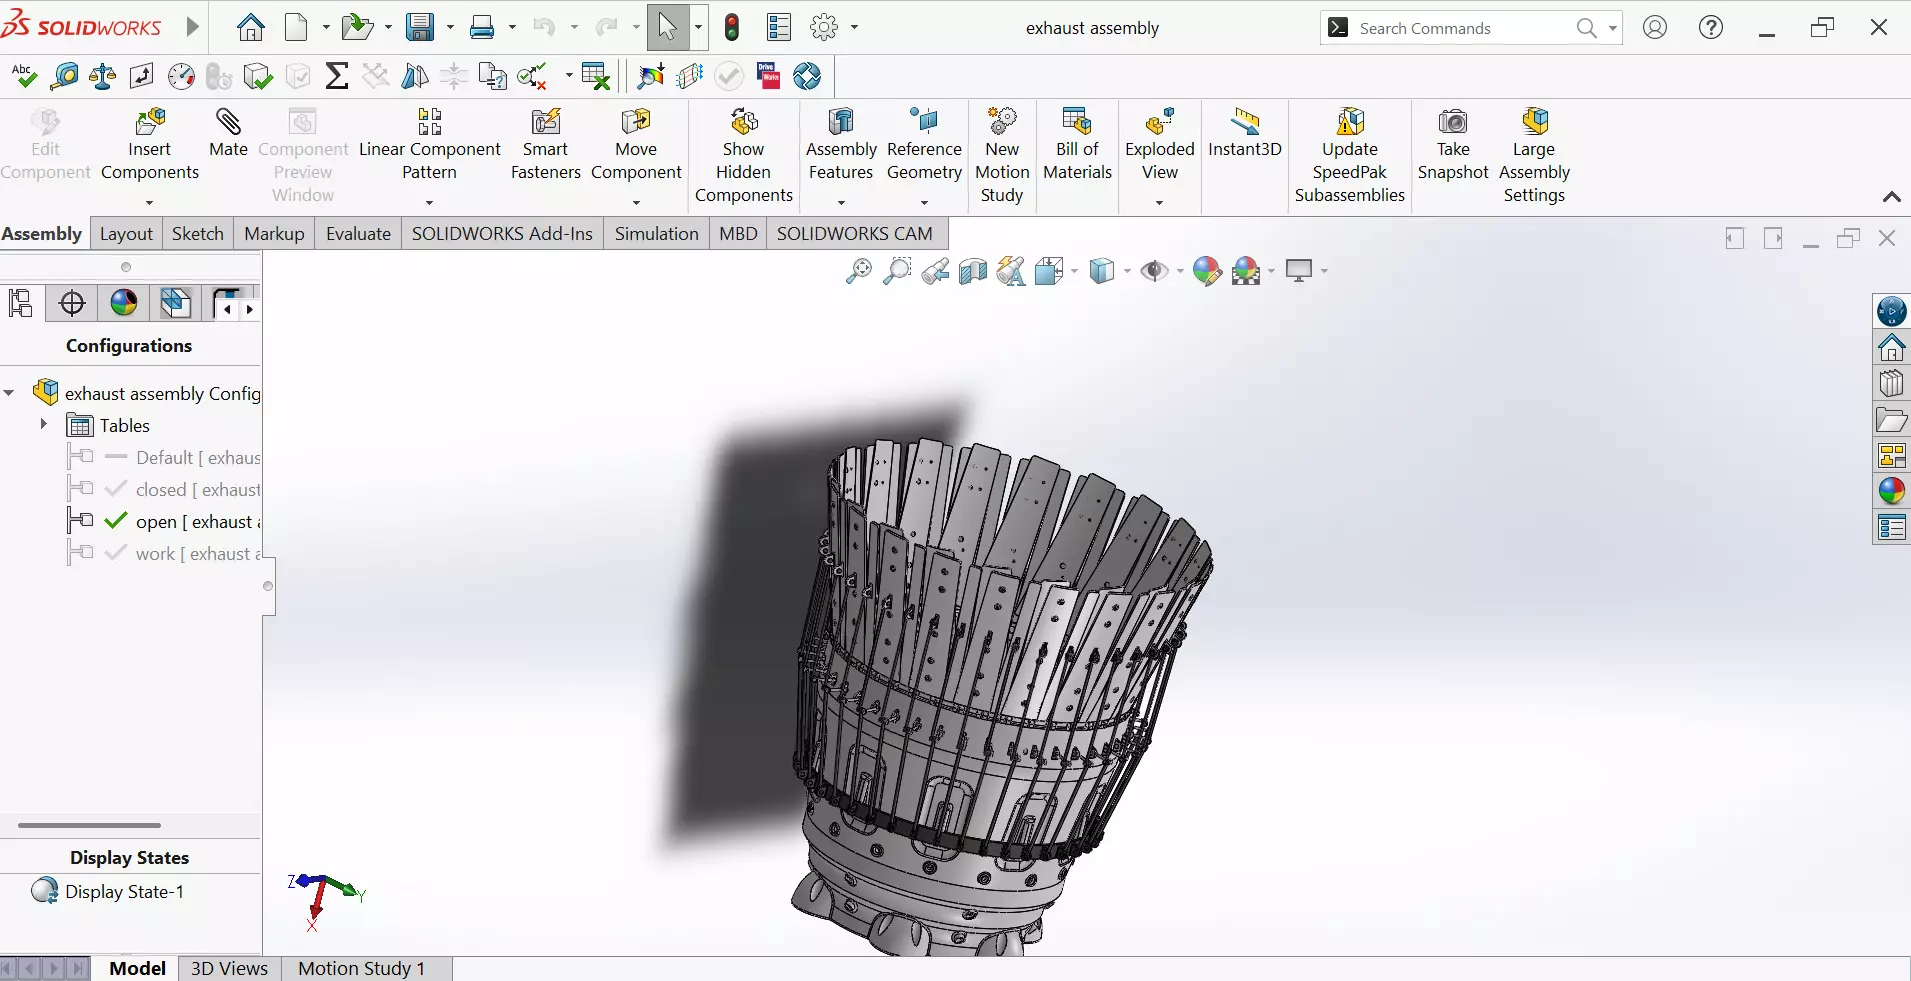This screenshot has height=981, width=1911.
Task: Select Move Component tool
Action: 636,145
